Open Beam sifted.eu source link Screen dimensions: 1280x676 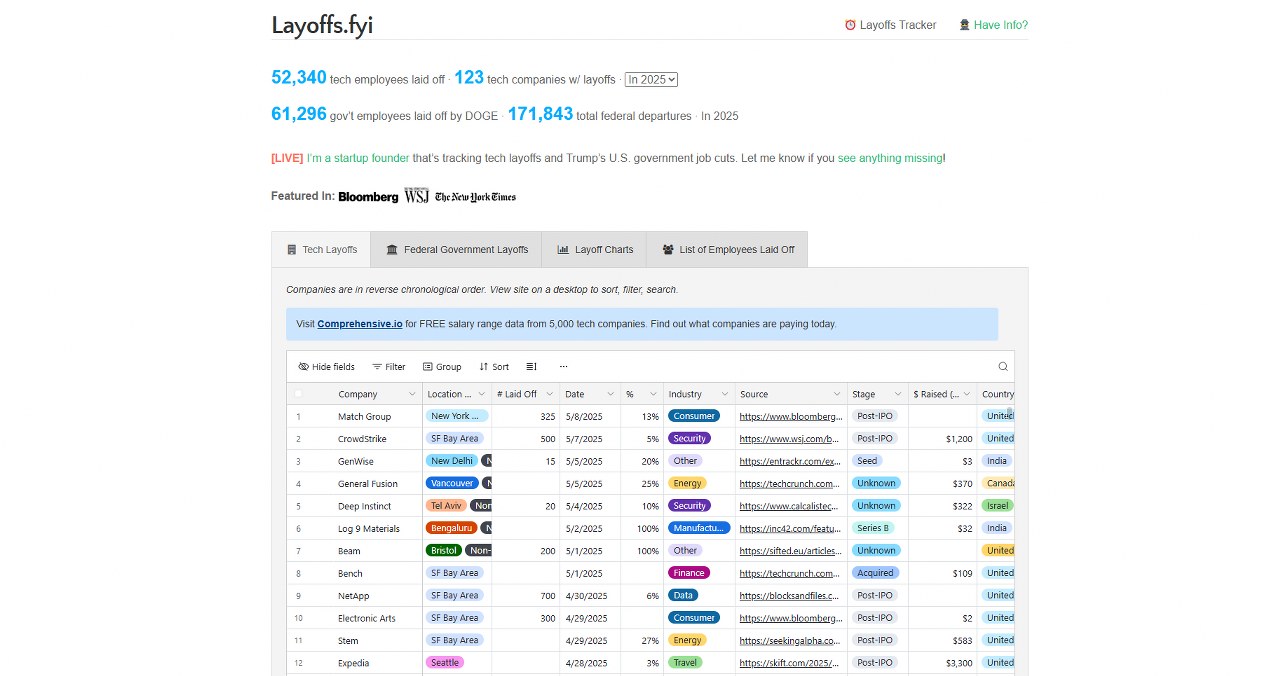[790, 551]
